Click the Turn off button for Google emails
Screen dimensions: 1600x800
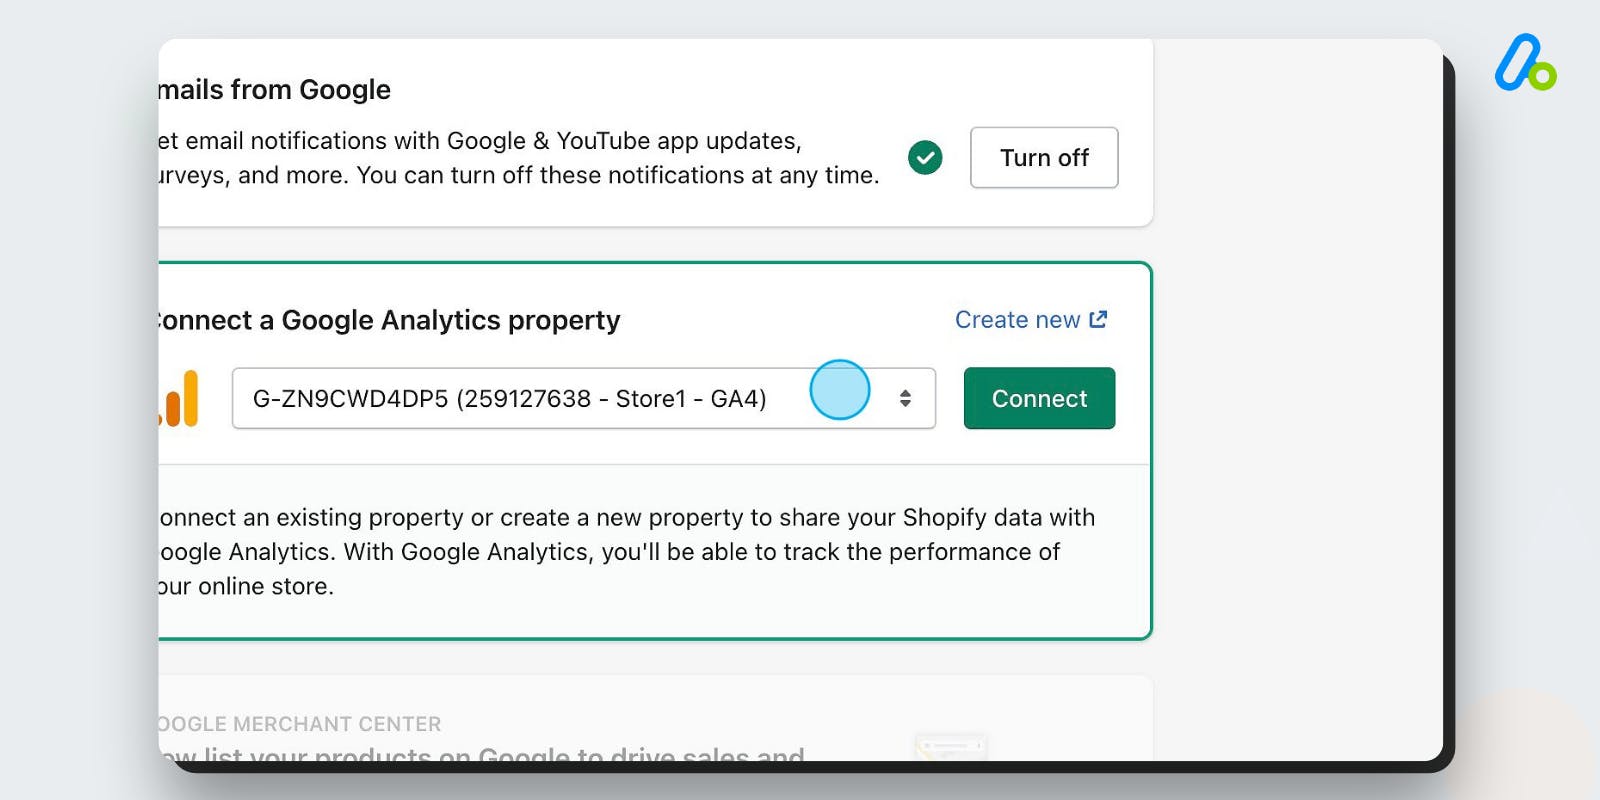(x=1044, y=158)
